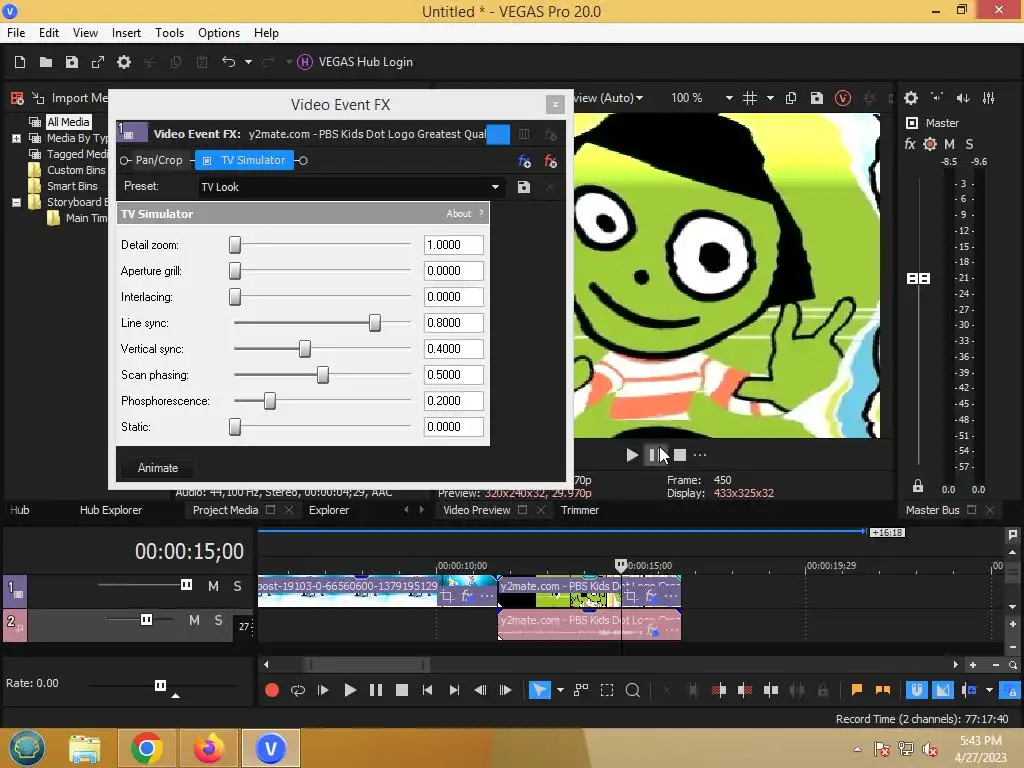This screenshot has width=1024, height=768.
Task: Open the Insert menu
Action: tap(126, 33)
